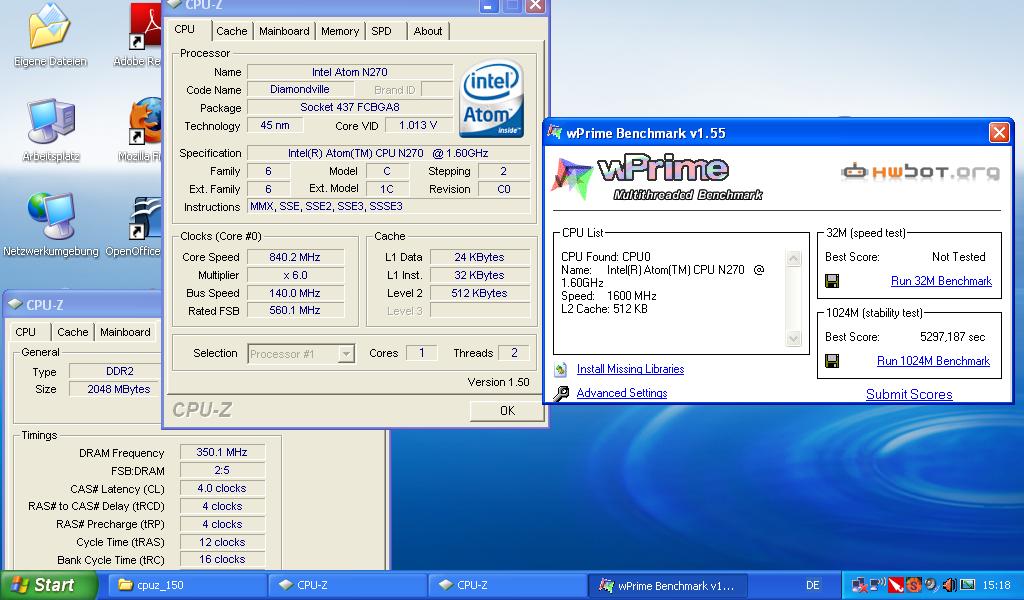
Task: Open the About tab in CPU-Z
Action: (x=428, y=31)
